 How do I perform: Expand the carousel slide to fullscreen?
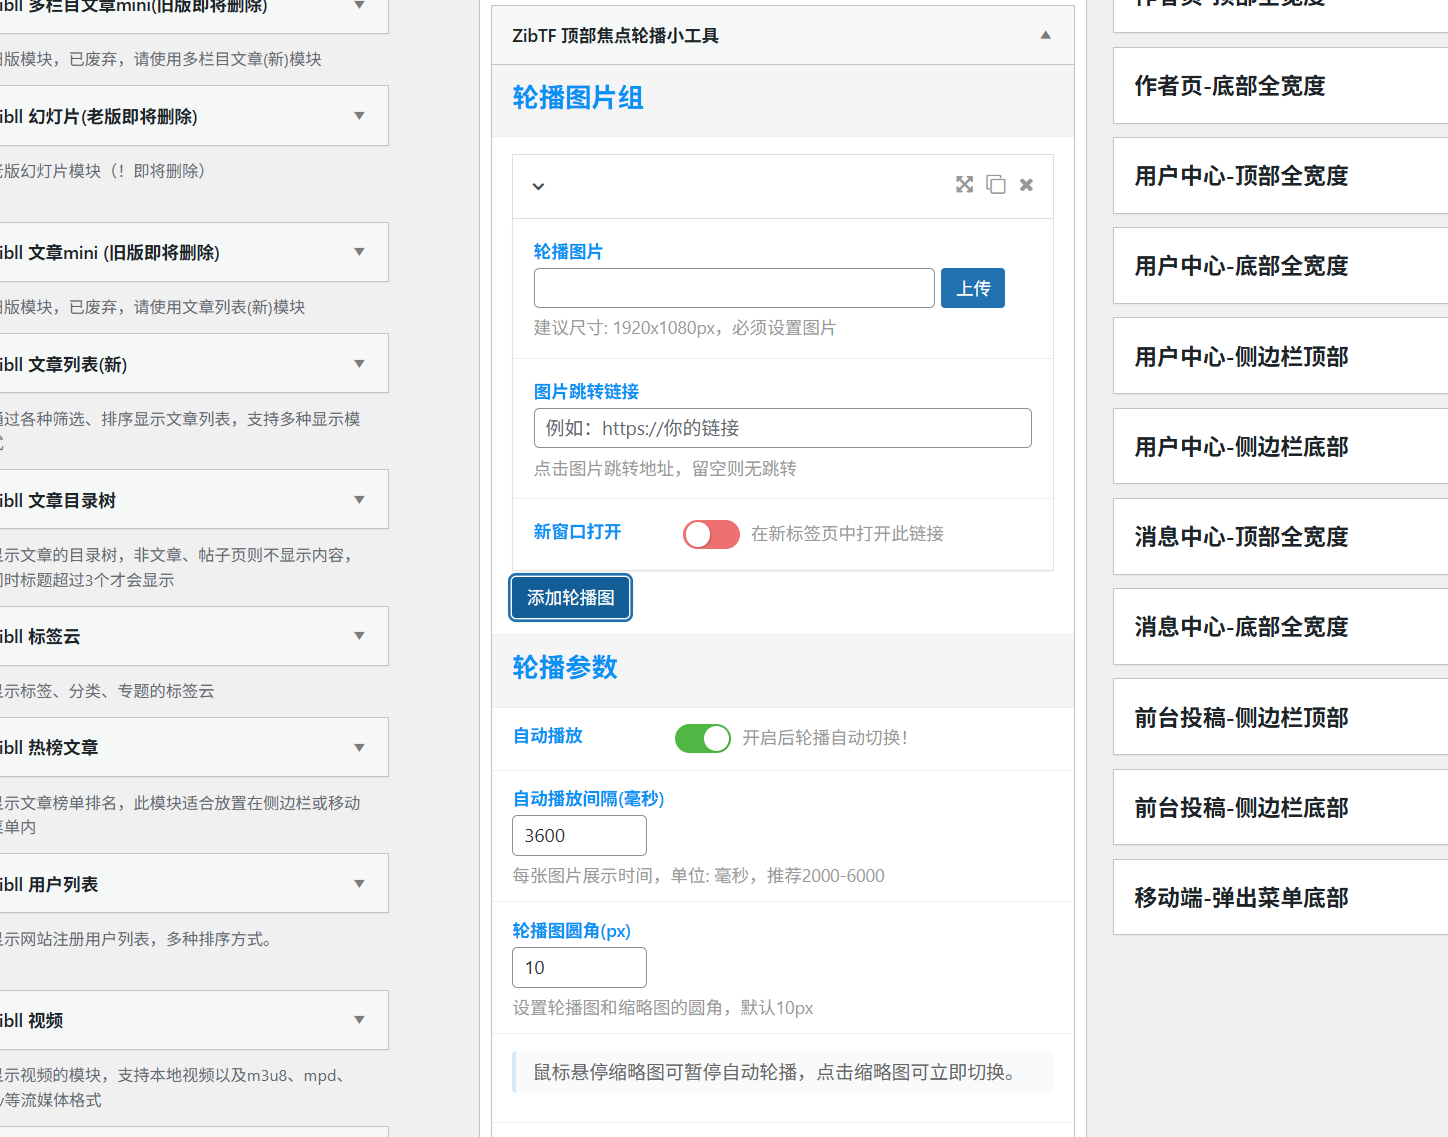click(x=964, y=185)
